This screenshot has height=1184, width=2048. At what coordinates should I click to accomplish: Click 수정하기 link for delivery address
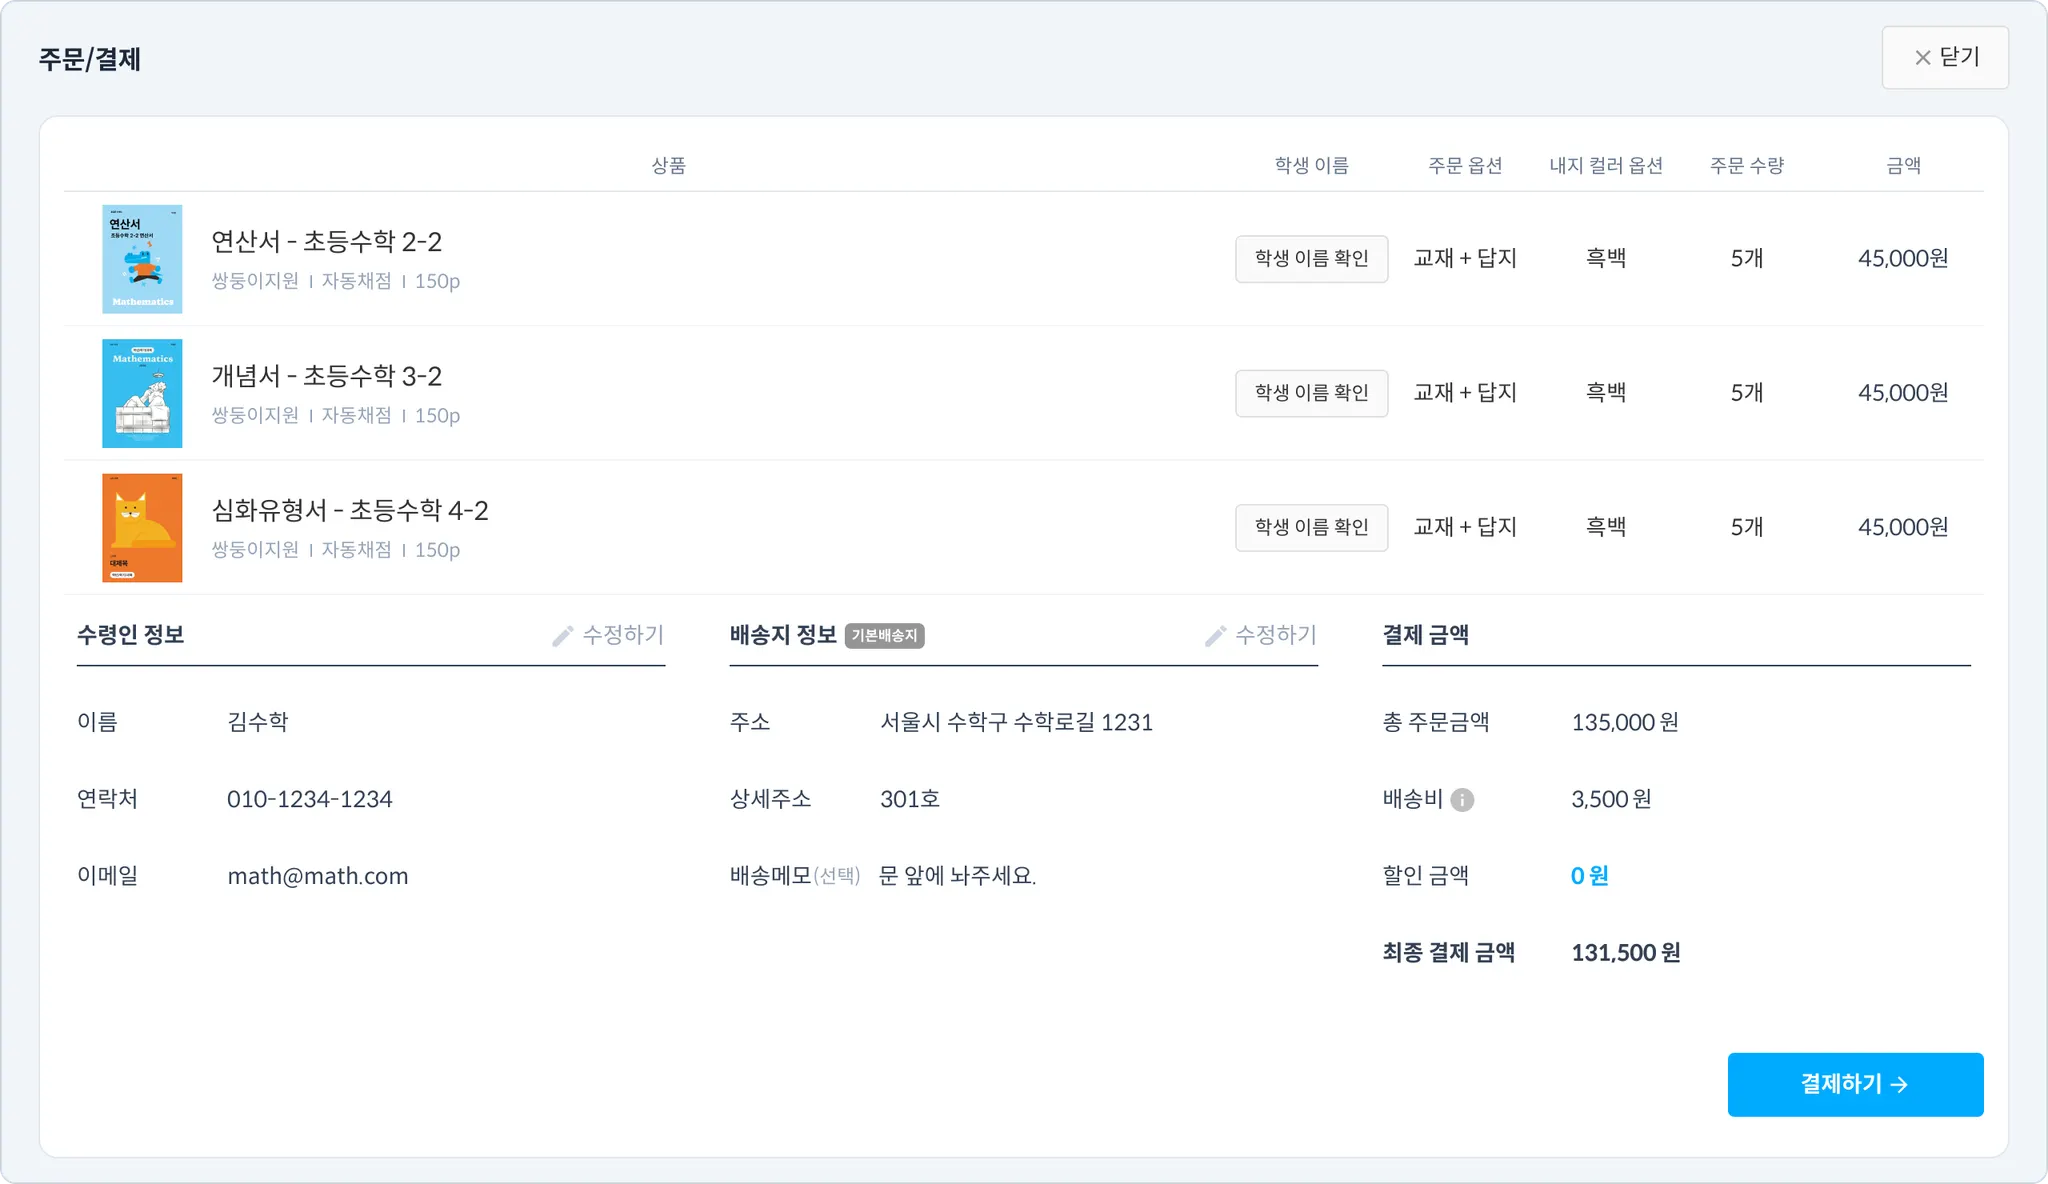[1276, 635]
